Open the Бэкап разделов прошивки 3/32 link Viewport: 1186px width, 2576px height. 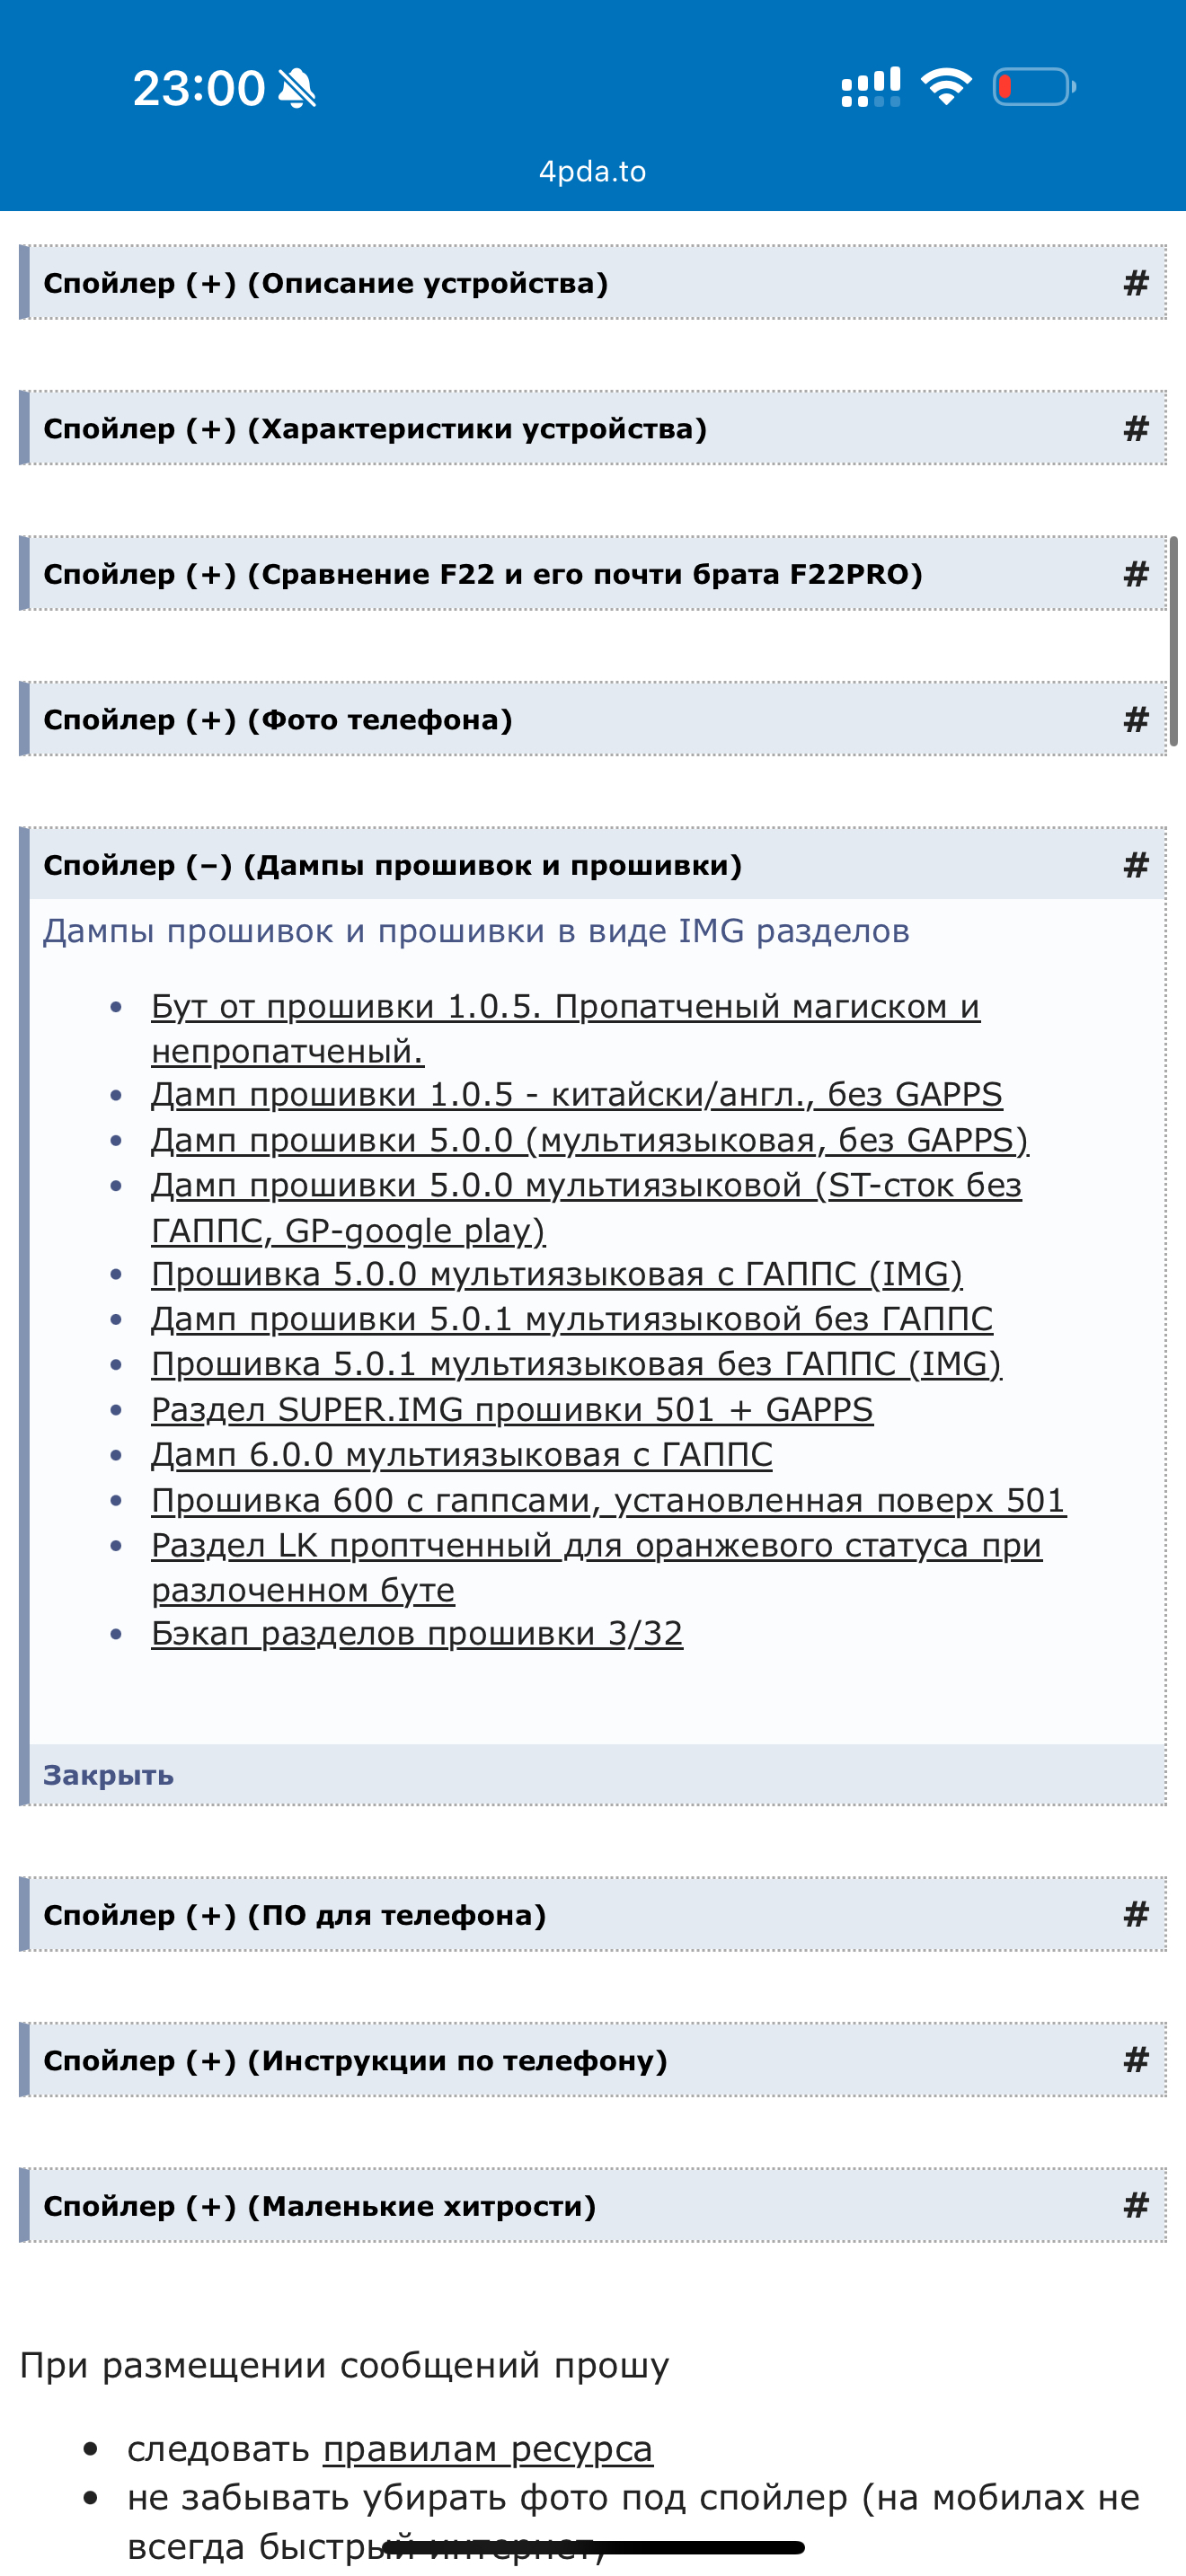tap(417, 1634)
